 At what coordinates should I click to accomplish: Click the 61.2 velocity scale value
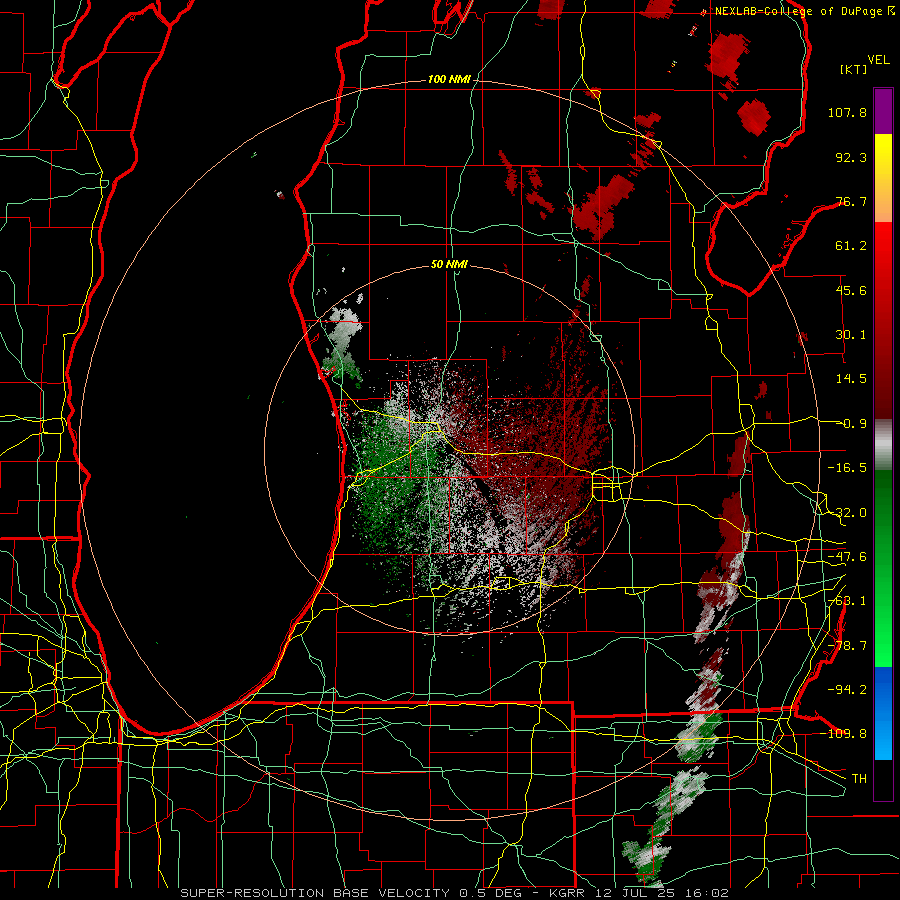coord(851,246)
